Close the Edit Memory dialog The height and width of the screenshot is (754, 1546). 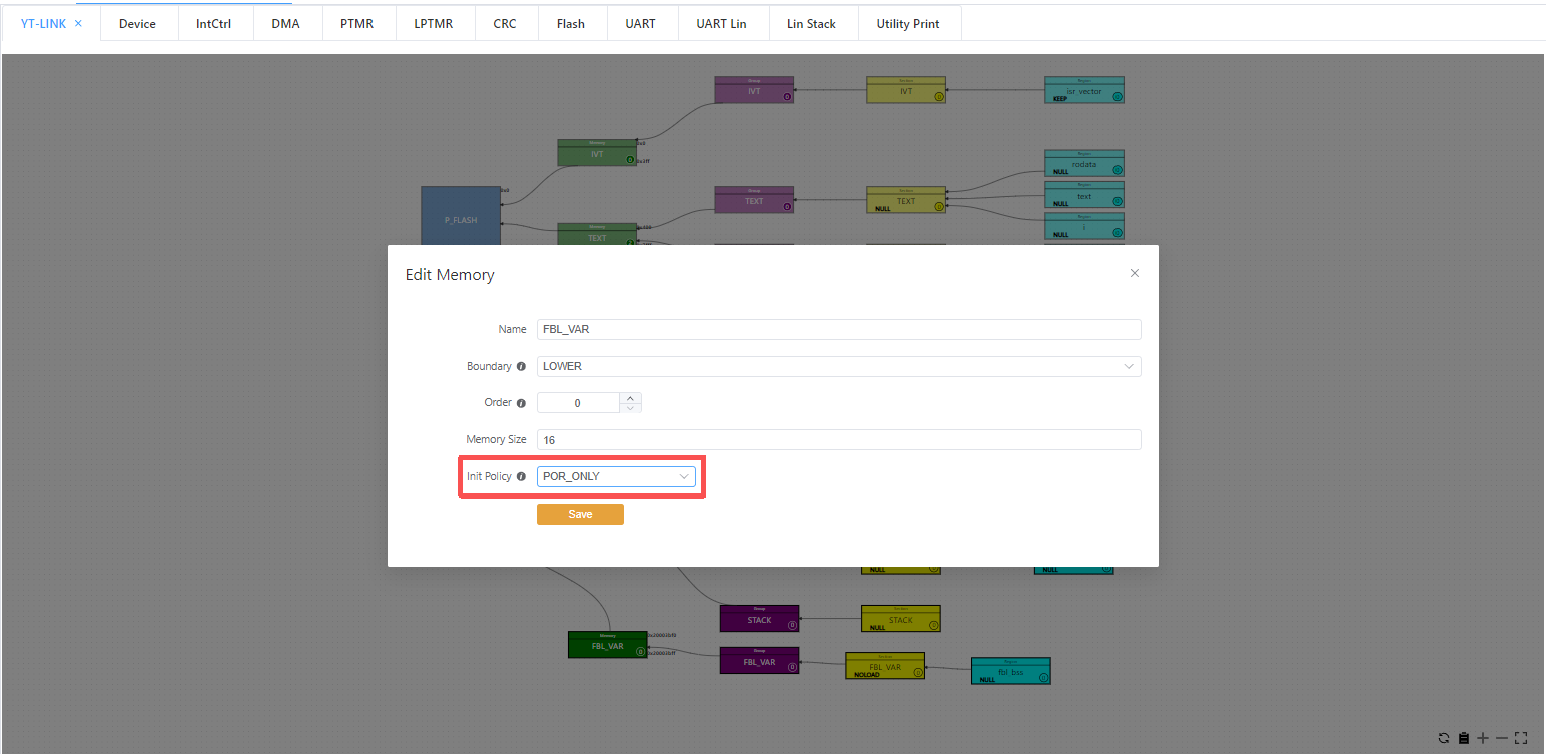click(1134, 273)
